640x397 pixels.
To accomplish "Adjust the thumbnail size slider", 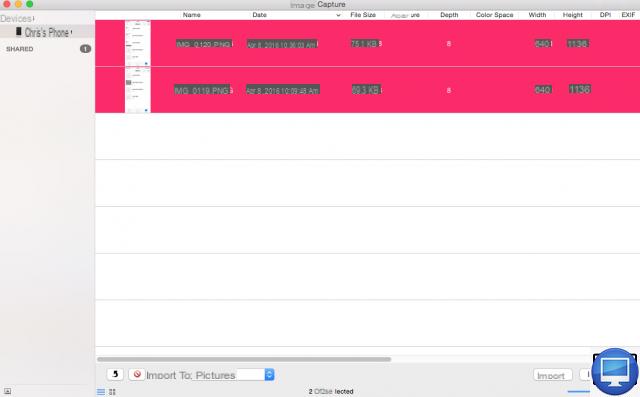I will coord(579,392).
